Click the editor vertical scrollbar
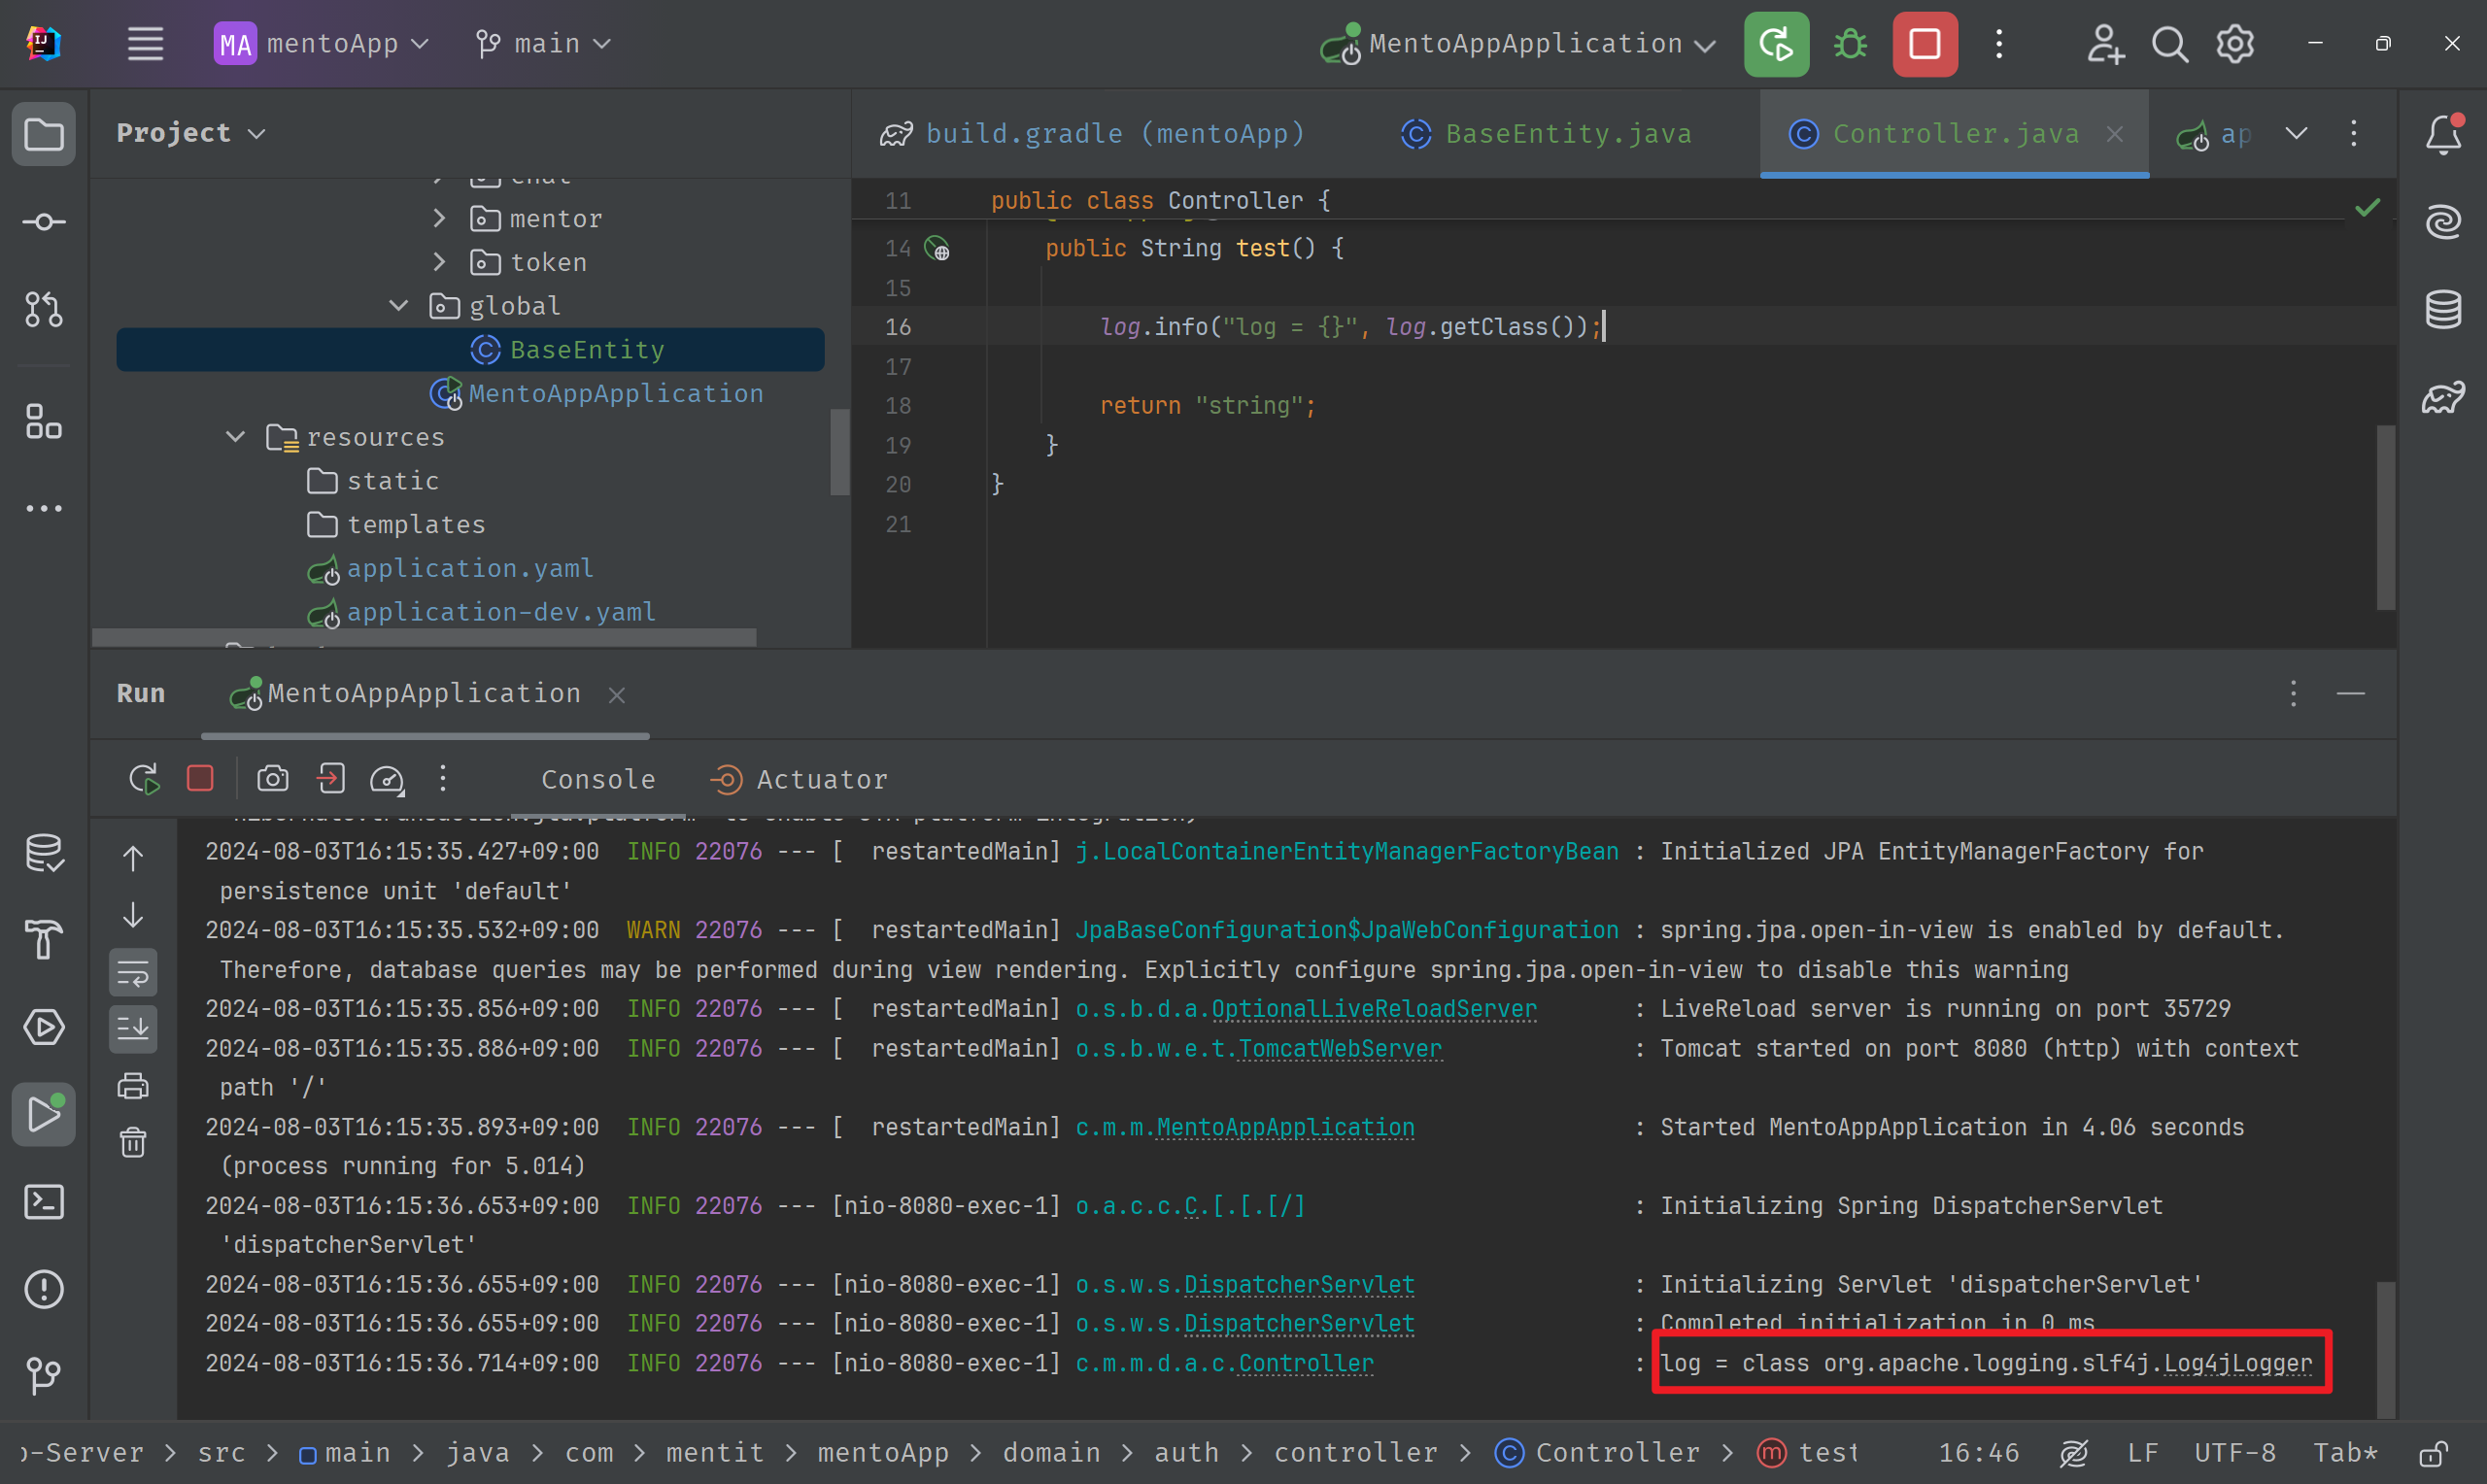The height and width of the screenshot is (1484, 2487). tap(2385, 517)
